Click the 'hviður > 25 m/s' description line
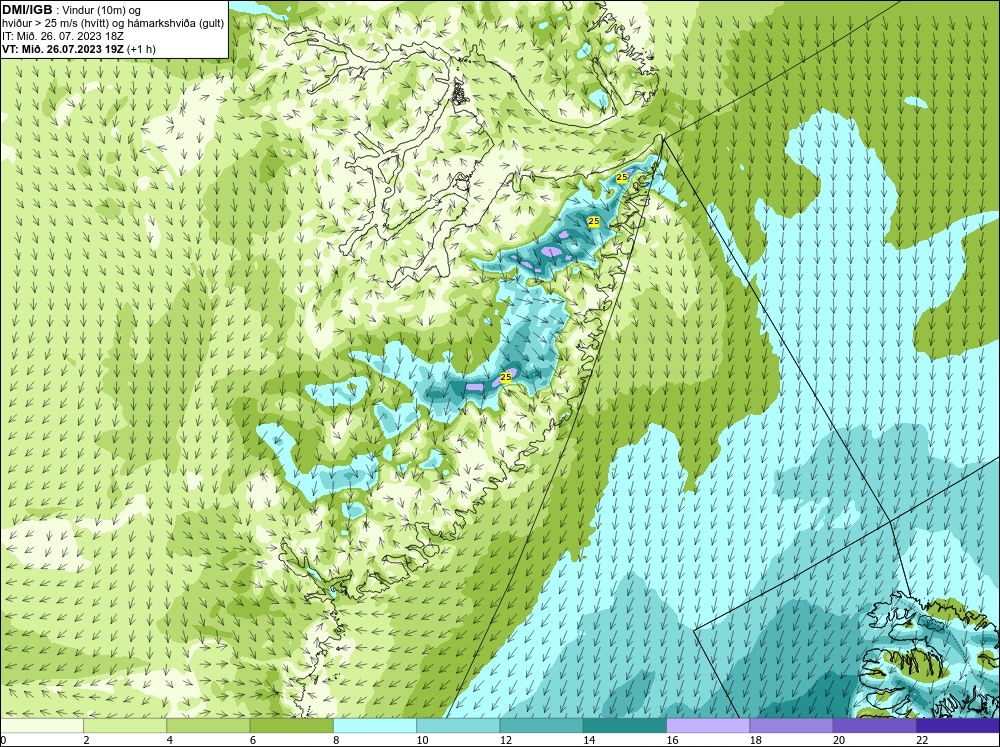Screen dimensions: 1000x747 click(112, 22)
